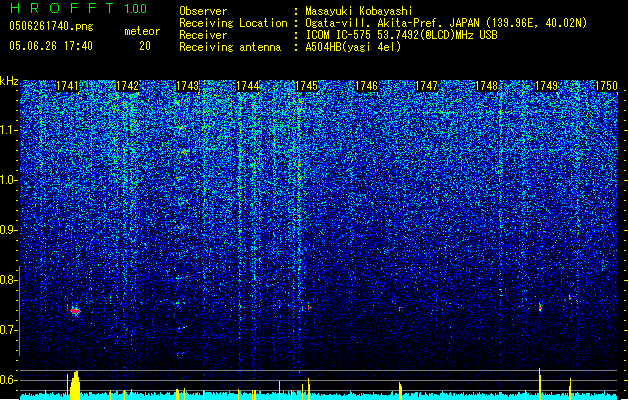The height and width of the screenshot is (400, 629).
Task: Click the bright red meteor echo near 1741
Action: (75, 311)
